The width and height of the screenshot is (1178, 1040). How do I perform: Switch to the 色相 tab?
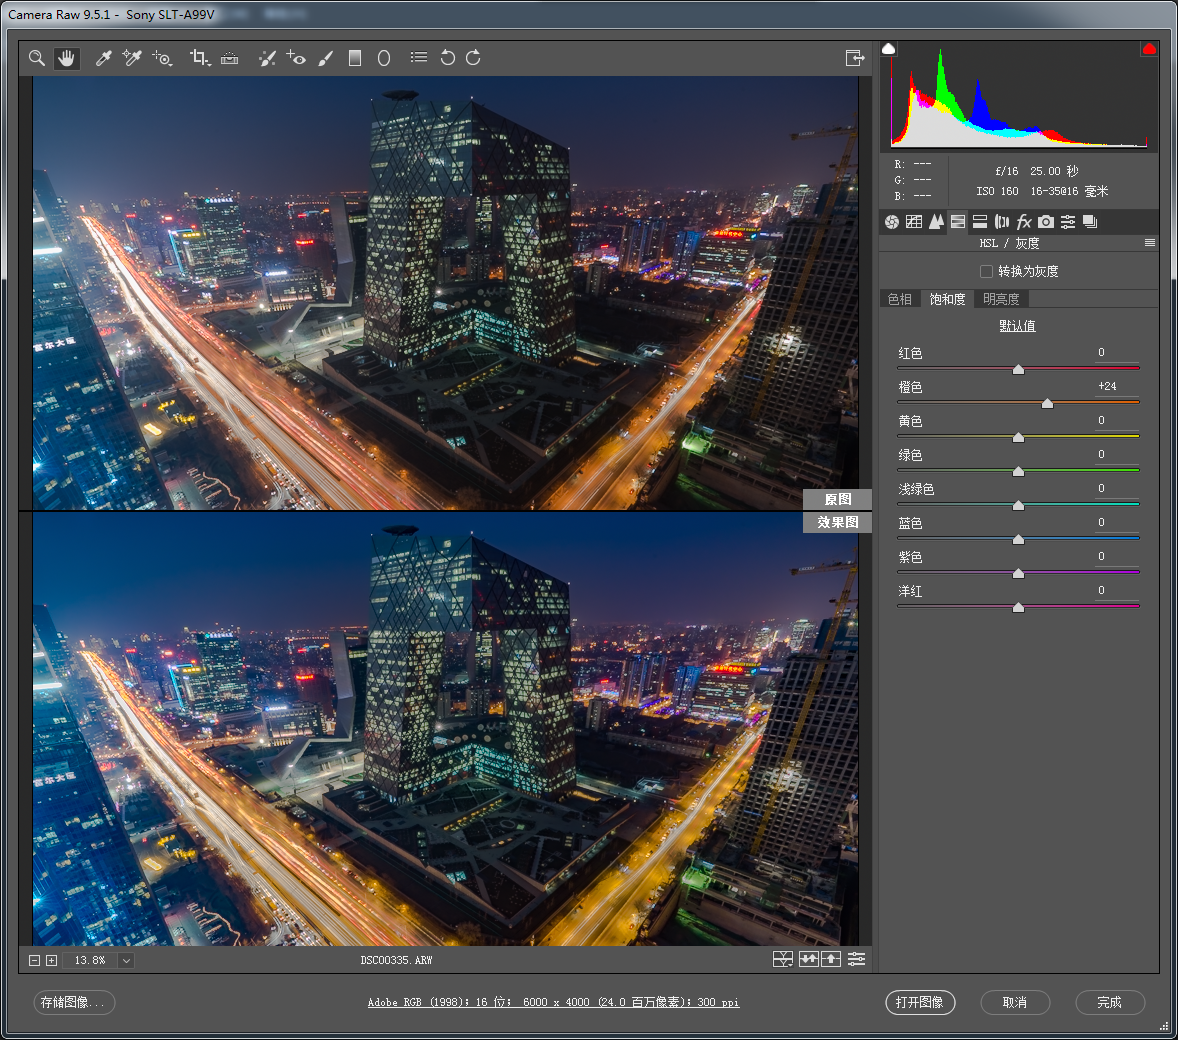[x=900, y=299]
